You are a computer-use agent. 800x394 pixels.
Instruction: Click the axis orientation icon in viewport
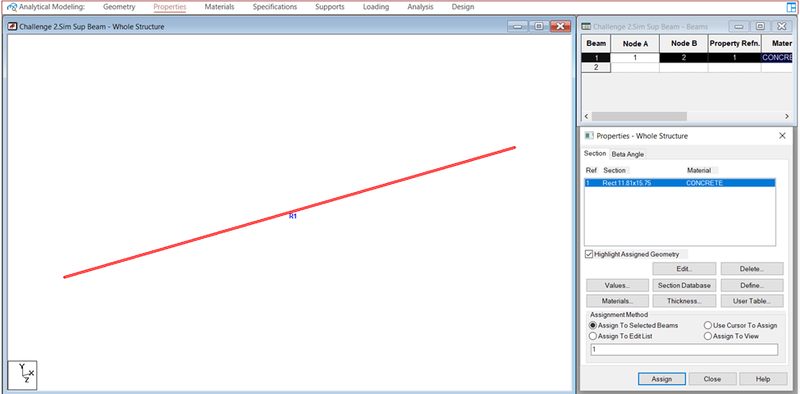[22, 375]
